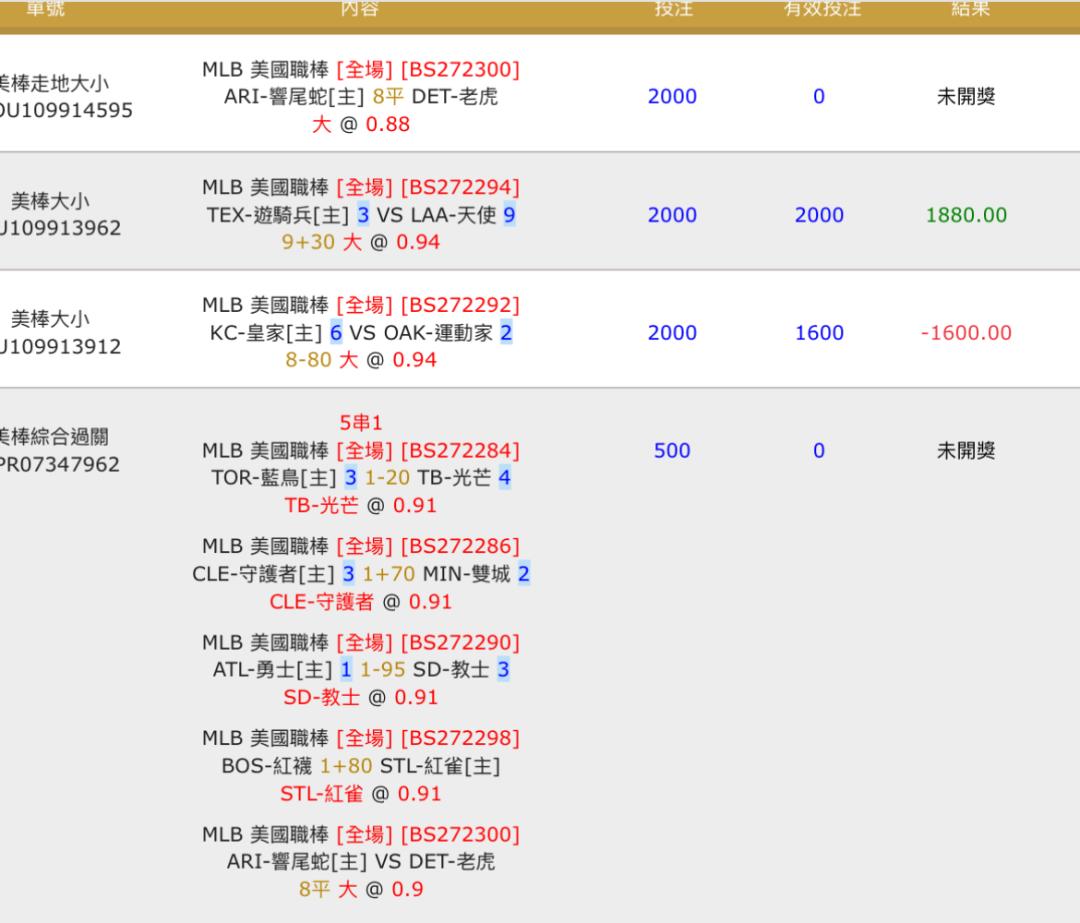Click bet line 大 @ 0.88
The width and height of the screenshot is (1080, 923).
pyautogui.click(x=361, y=124)
